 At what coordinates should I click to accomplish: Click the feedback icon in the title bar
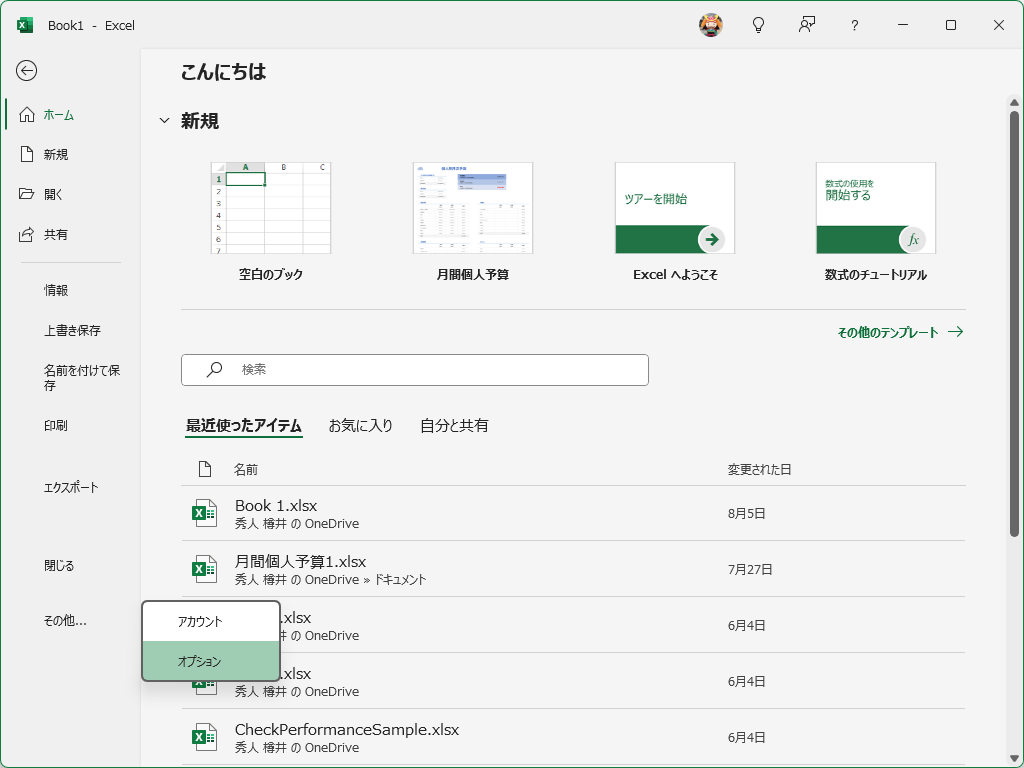click(x=806, y=25)
